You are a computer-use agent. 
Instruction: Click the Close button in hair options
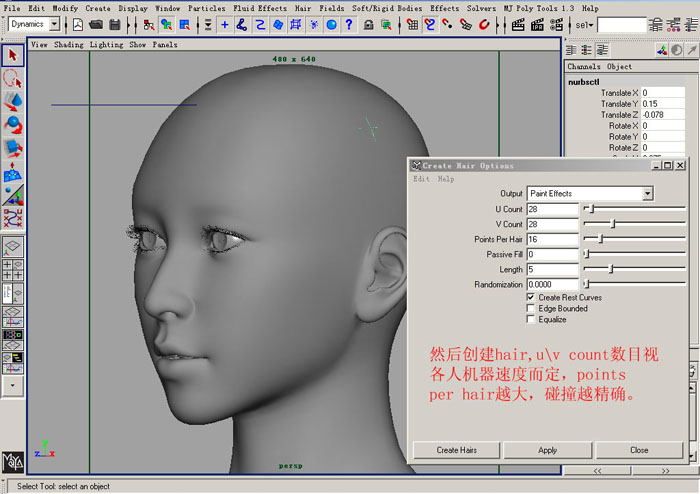pyautogui.click(x=639, y=450)
